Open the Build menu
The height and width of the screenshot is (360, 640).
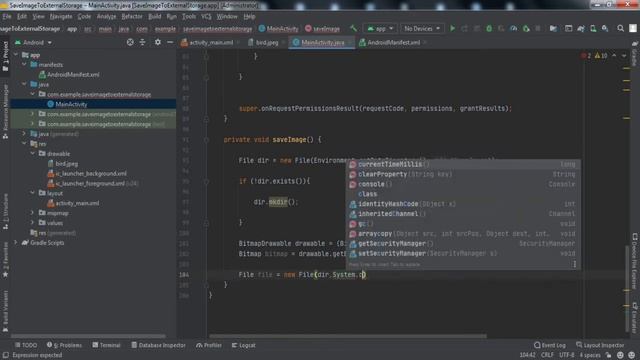(154, 16)
